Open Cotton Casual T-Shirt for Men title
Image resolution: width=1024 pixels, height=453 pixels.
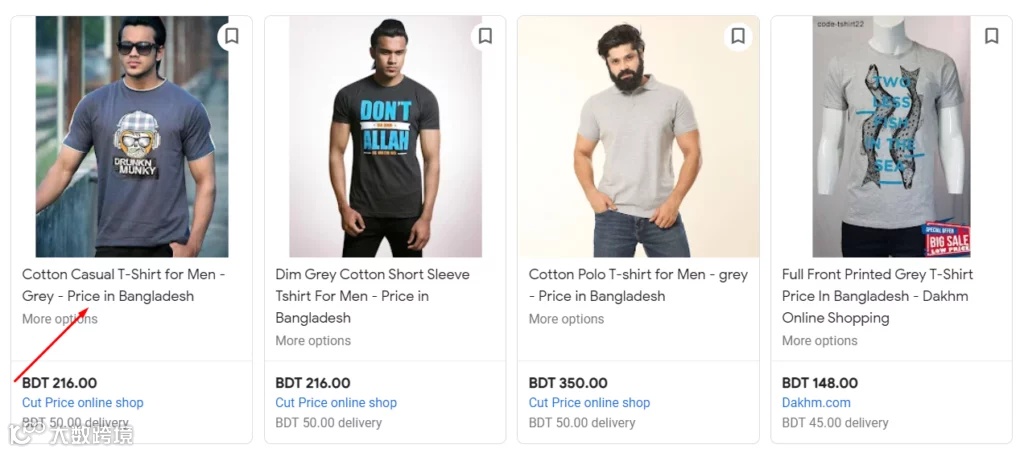123,285
